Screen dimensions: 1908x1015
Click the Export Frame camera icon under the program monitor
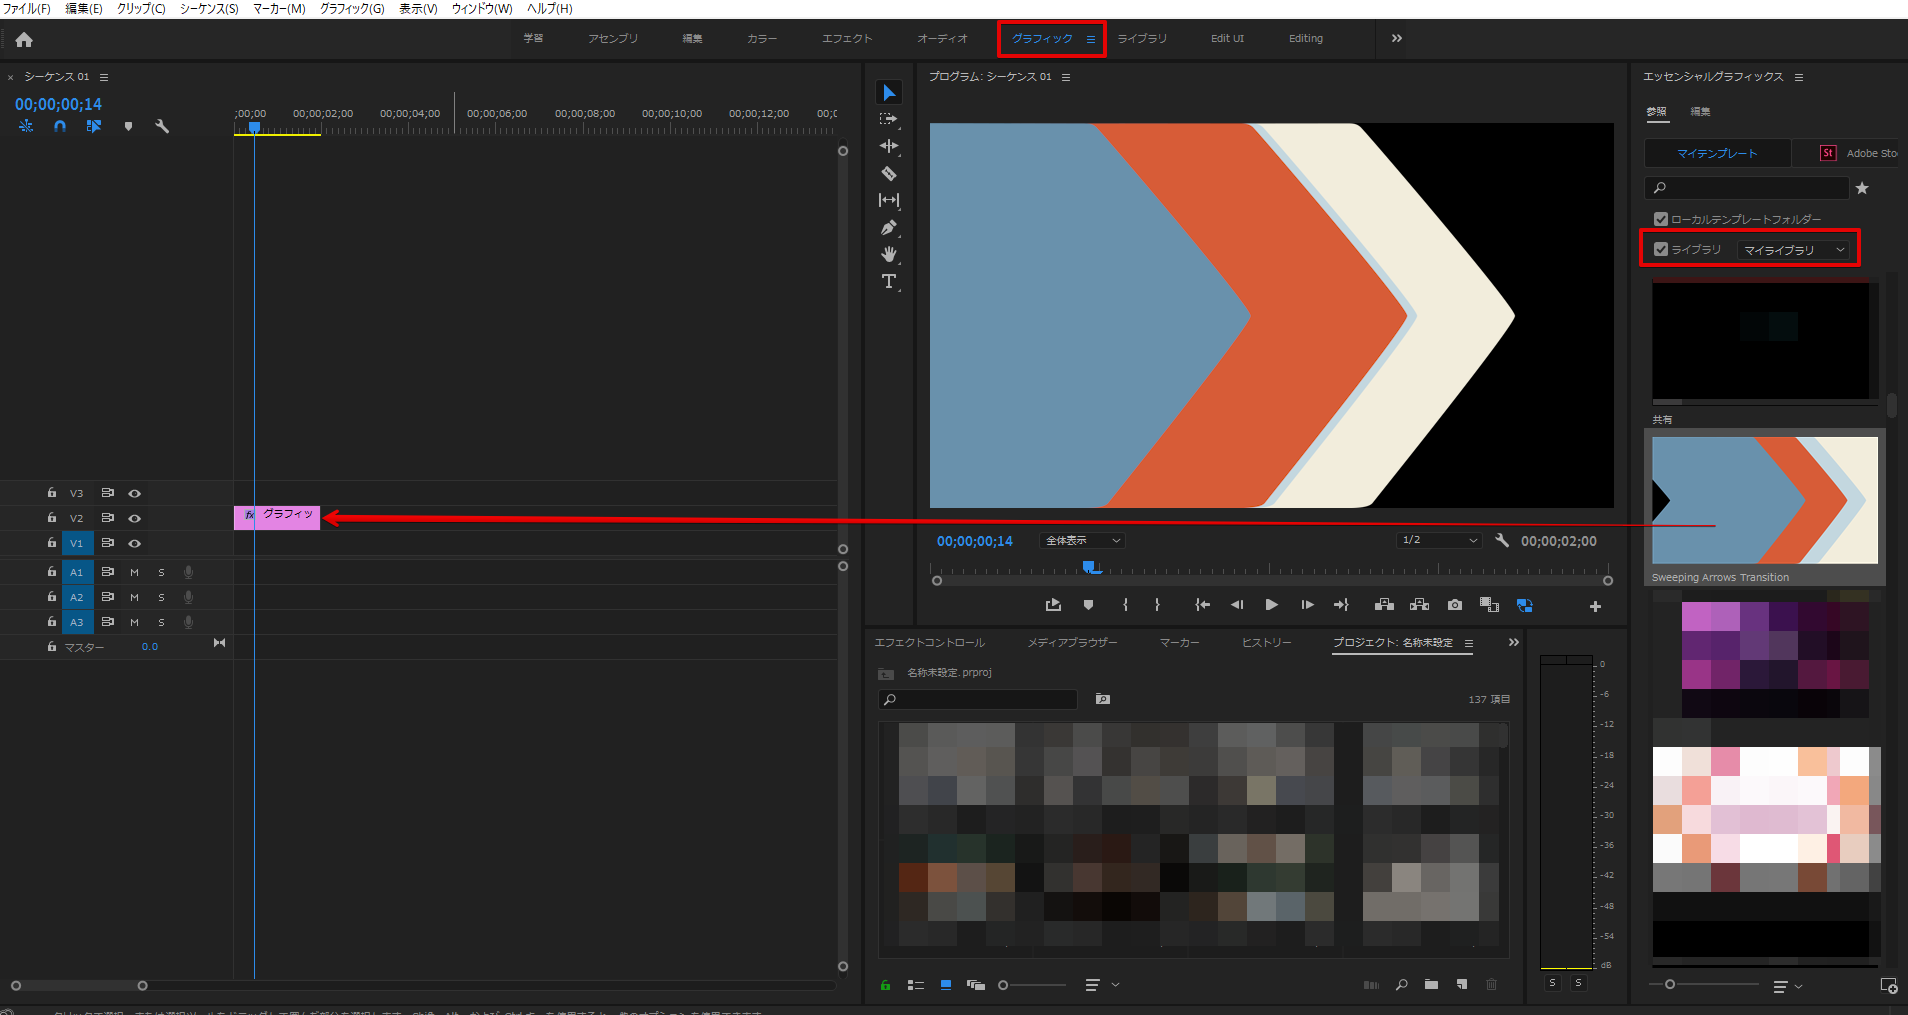point(1454,604)
